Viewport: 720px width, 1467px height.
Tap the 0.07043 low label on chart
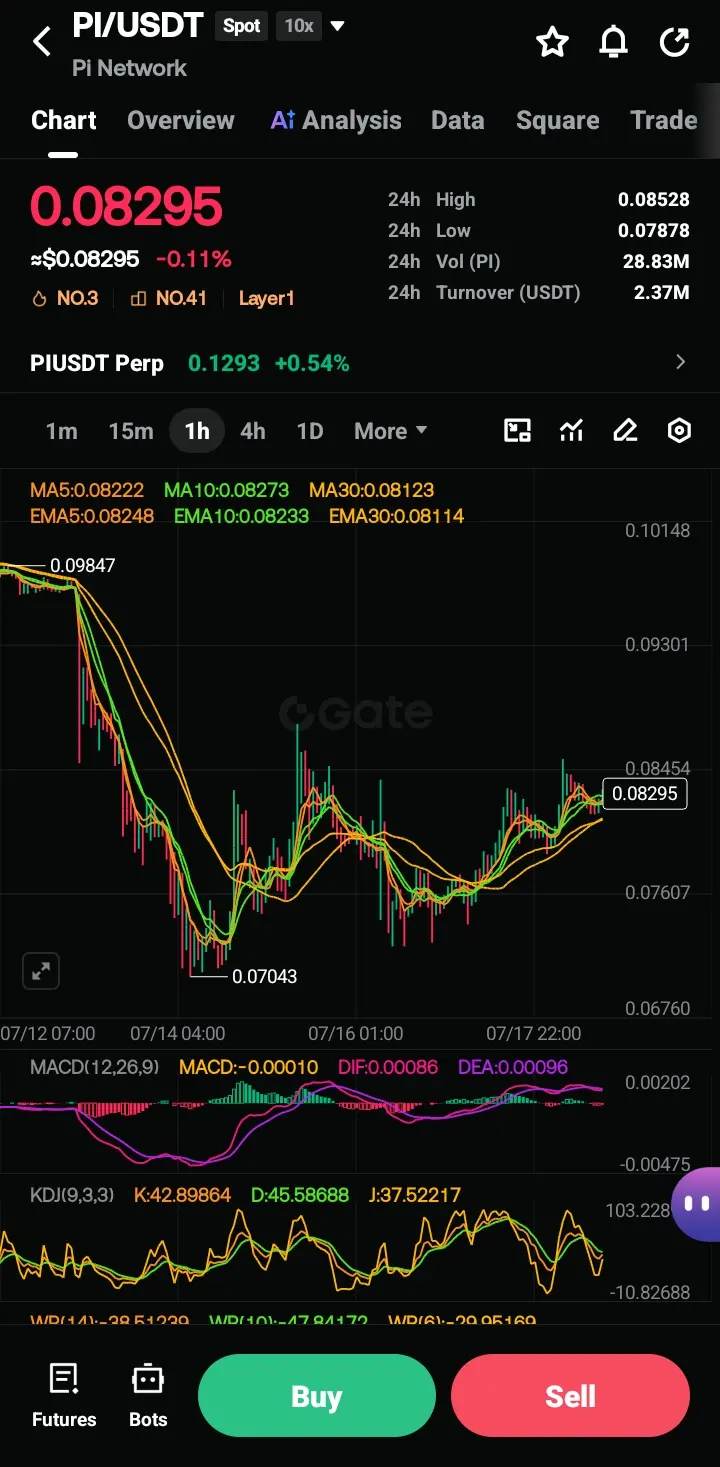click(264, 976)
